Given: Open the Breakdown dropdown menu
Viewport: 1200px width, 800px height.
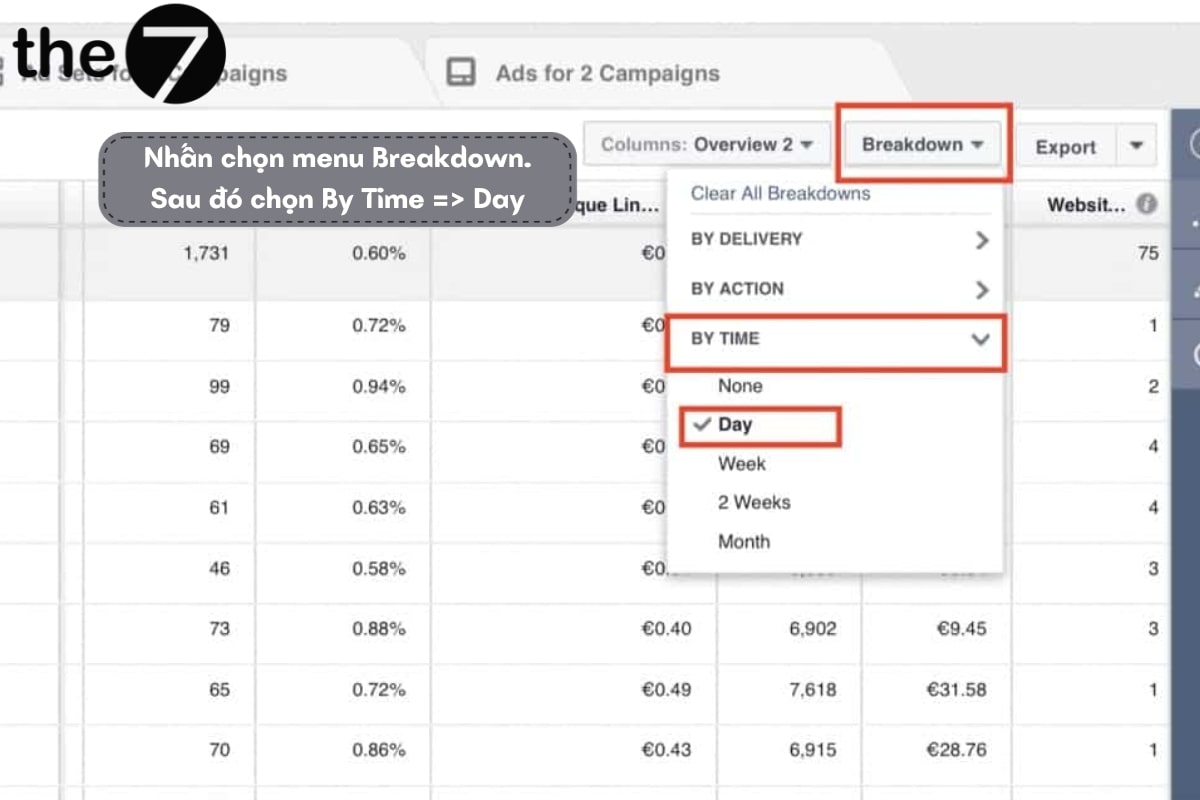Looking at the screenshot, I should click(x=923, y=145).
